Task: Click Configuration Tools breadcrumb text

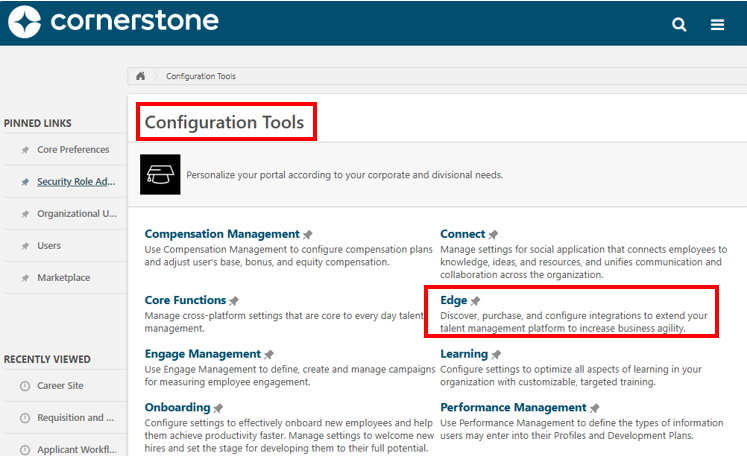Action: [201, 76]
